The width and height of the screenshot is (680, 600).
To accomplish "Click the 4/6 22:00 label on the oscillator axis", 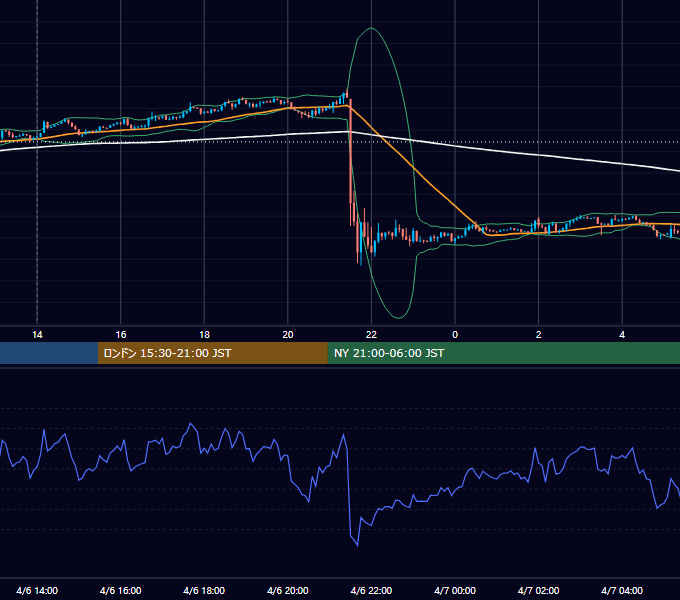I will (371, 590).
